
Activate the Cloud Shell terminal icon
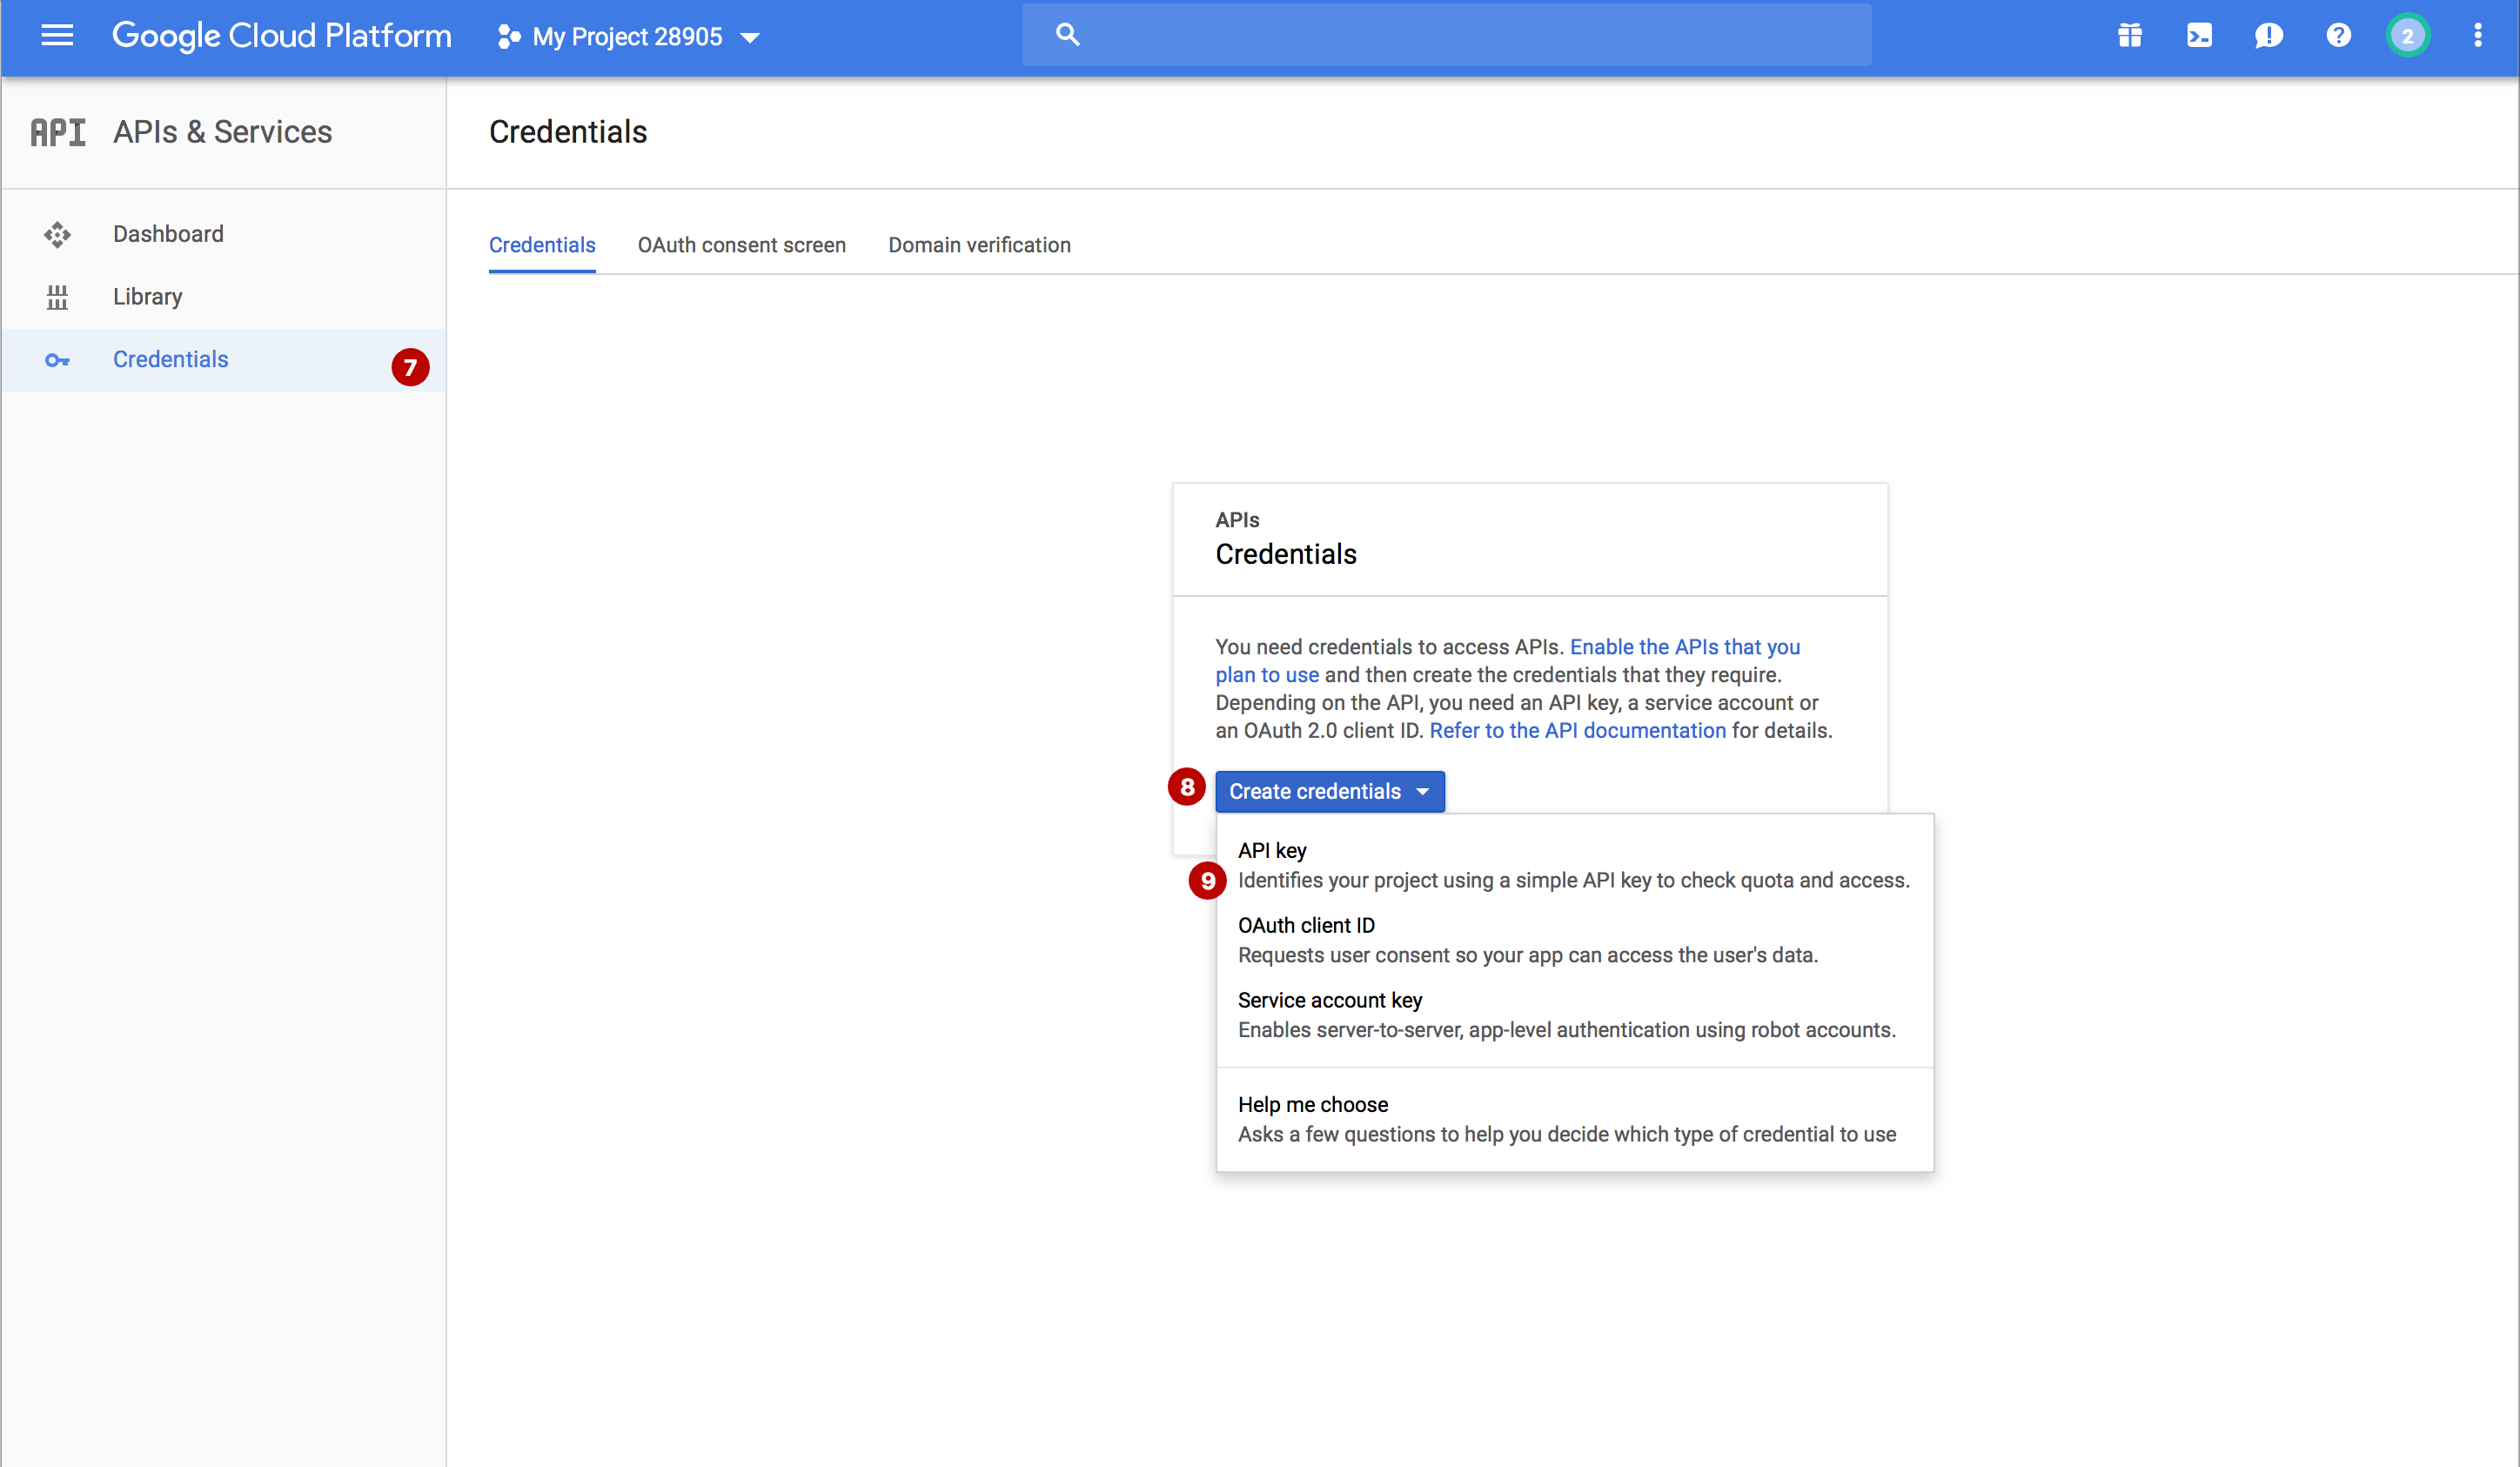2199,36
